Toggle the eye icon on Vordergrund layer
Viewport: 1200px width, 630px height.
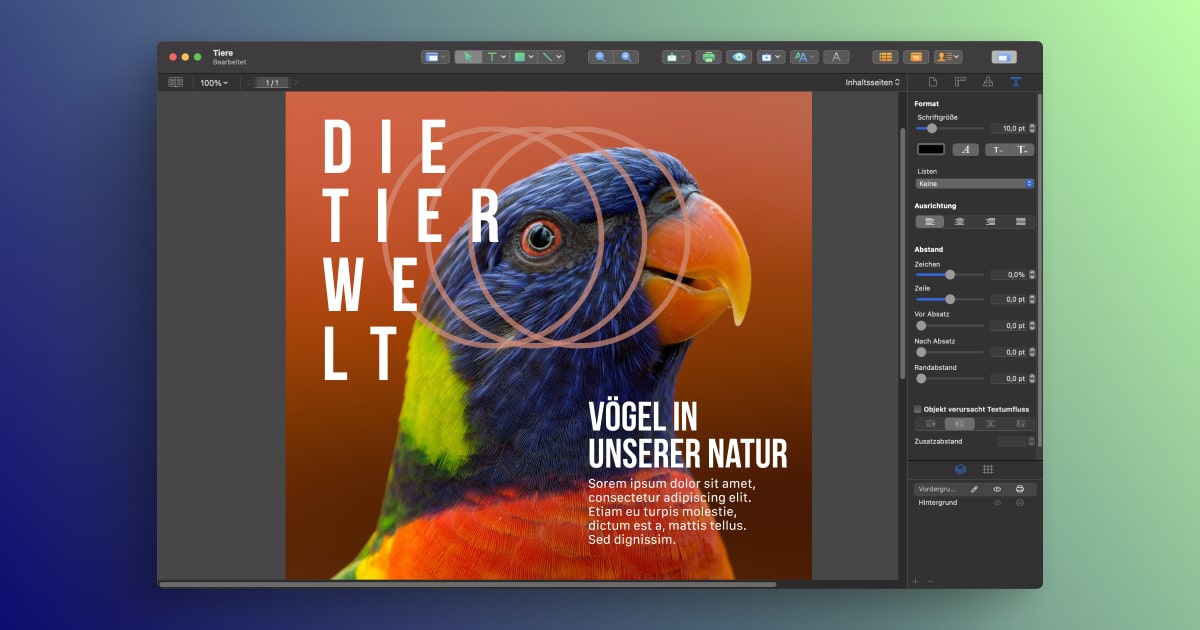(x=997, y=489)
